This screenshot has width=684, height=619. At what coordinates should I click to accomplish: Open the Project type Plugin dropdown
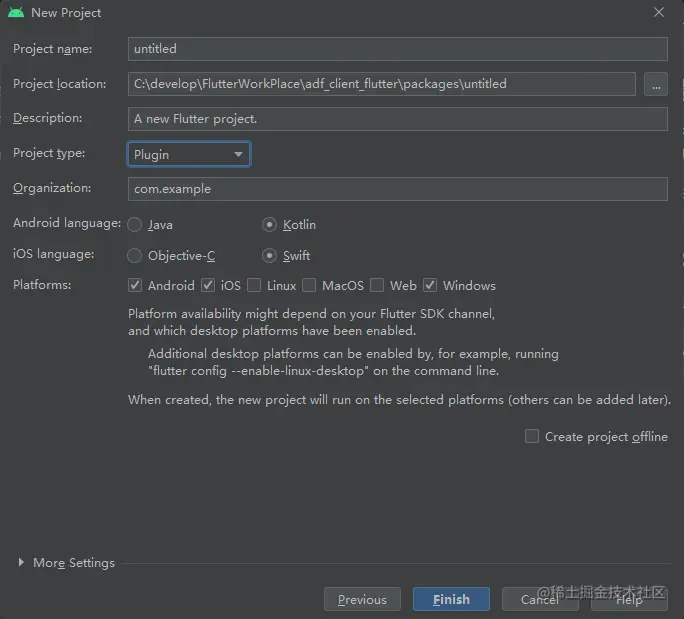189,154
